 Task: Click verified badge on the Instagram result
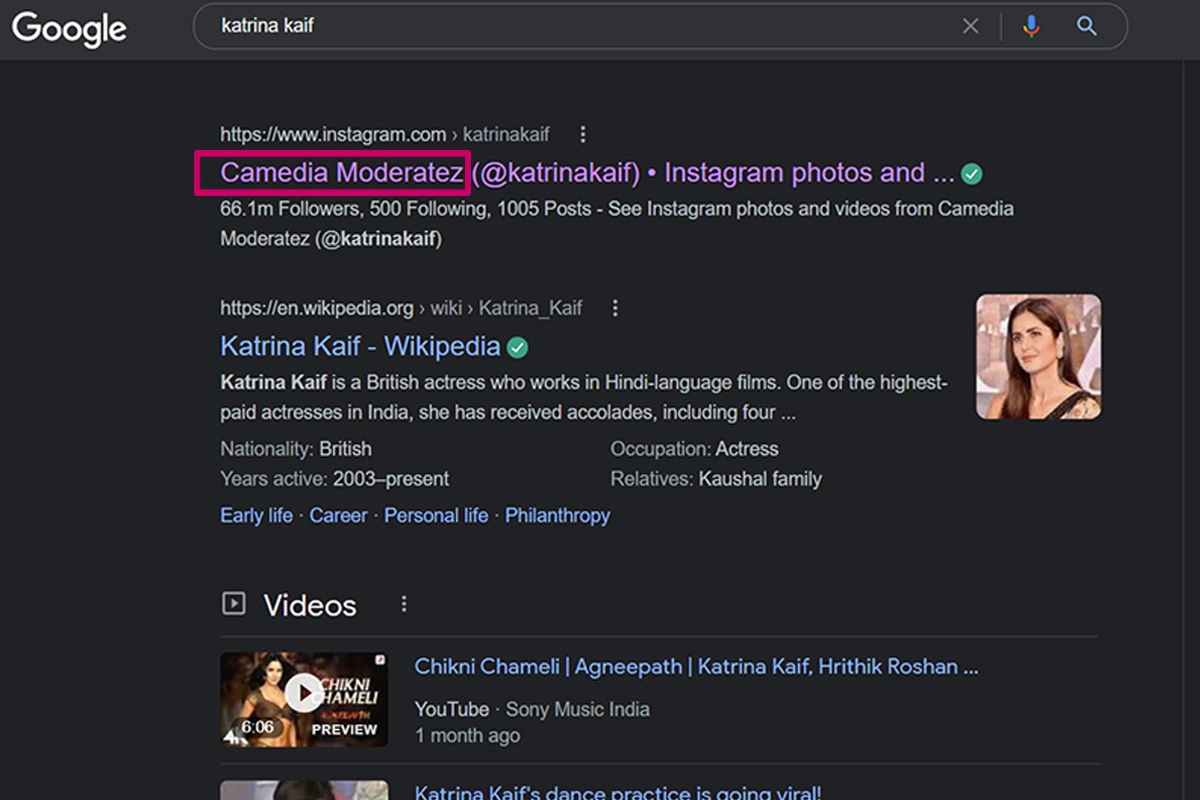971,174
